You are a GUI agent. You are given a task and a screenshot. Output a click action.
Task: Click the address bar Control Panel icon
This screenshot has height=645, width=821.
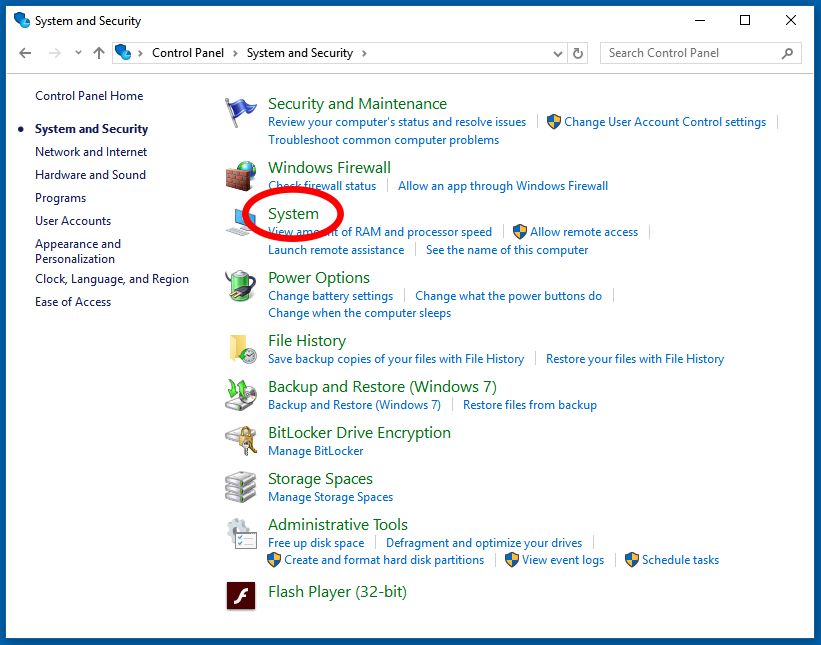(x=123, y=52)
